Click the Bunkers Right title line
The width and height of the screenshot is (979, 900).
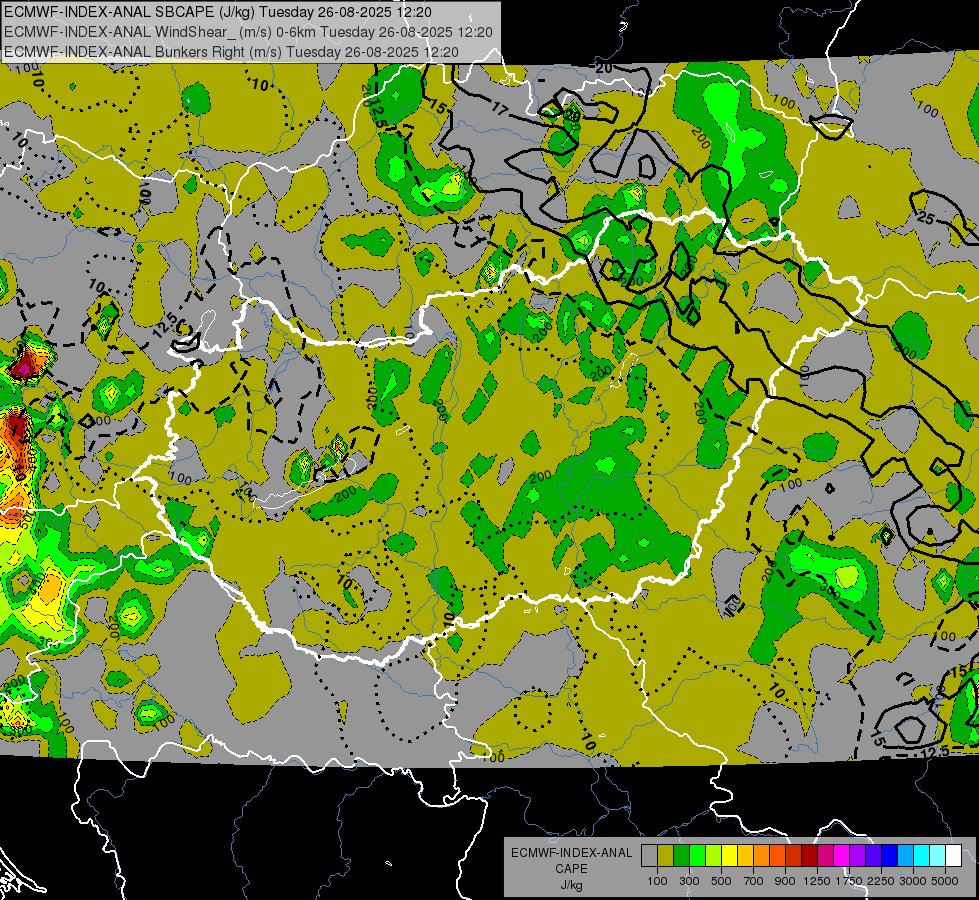pos(231,52)
